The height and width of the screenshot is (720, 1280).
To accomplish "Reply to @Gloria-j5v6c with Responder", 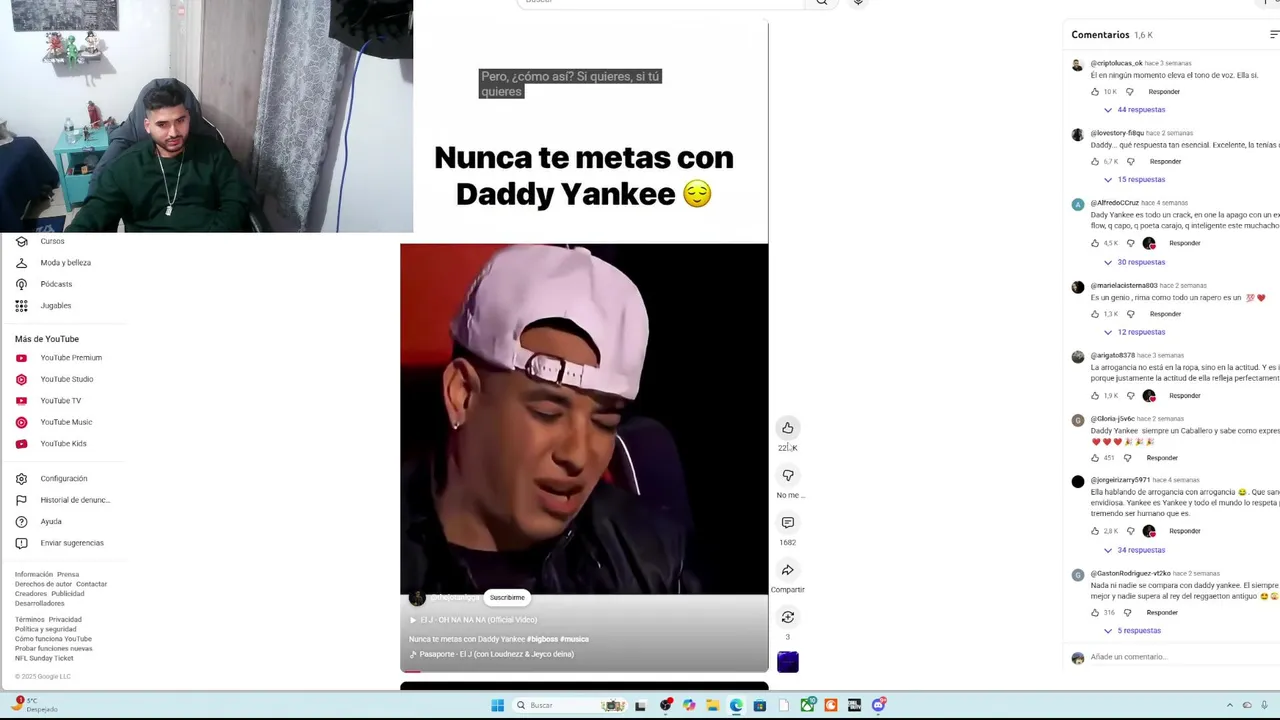I will pos(1162,458).
